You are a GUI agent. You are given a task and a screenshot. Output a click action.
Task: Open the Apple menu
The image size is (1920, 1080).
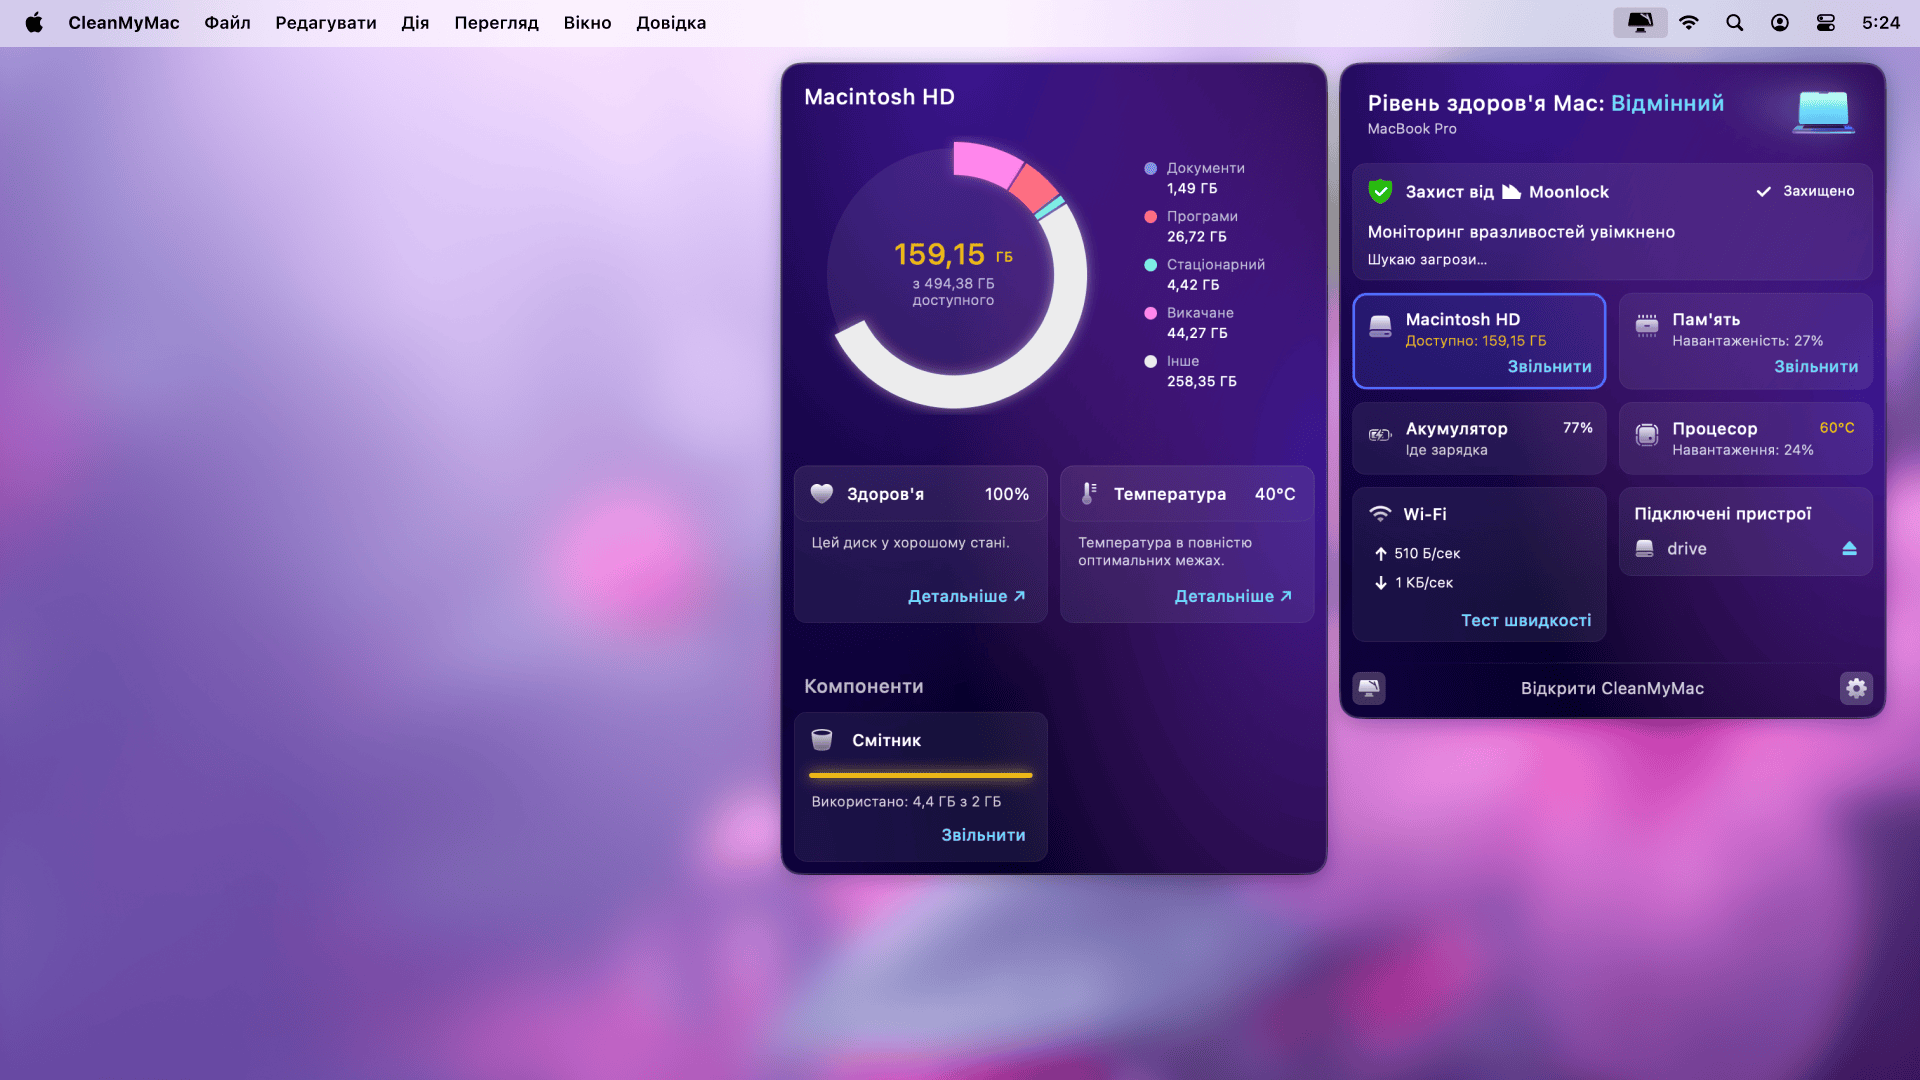[34, 22]
